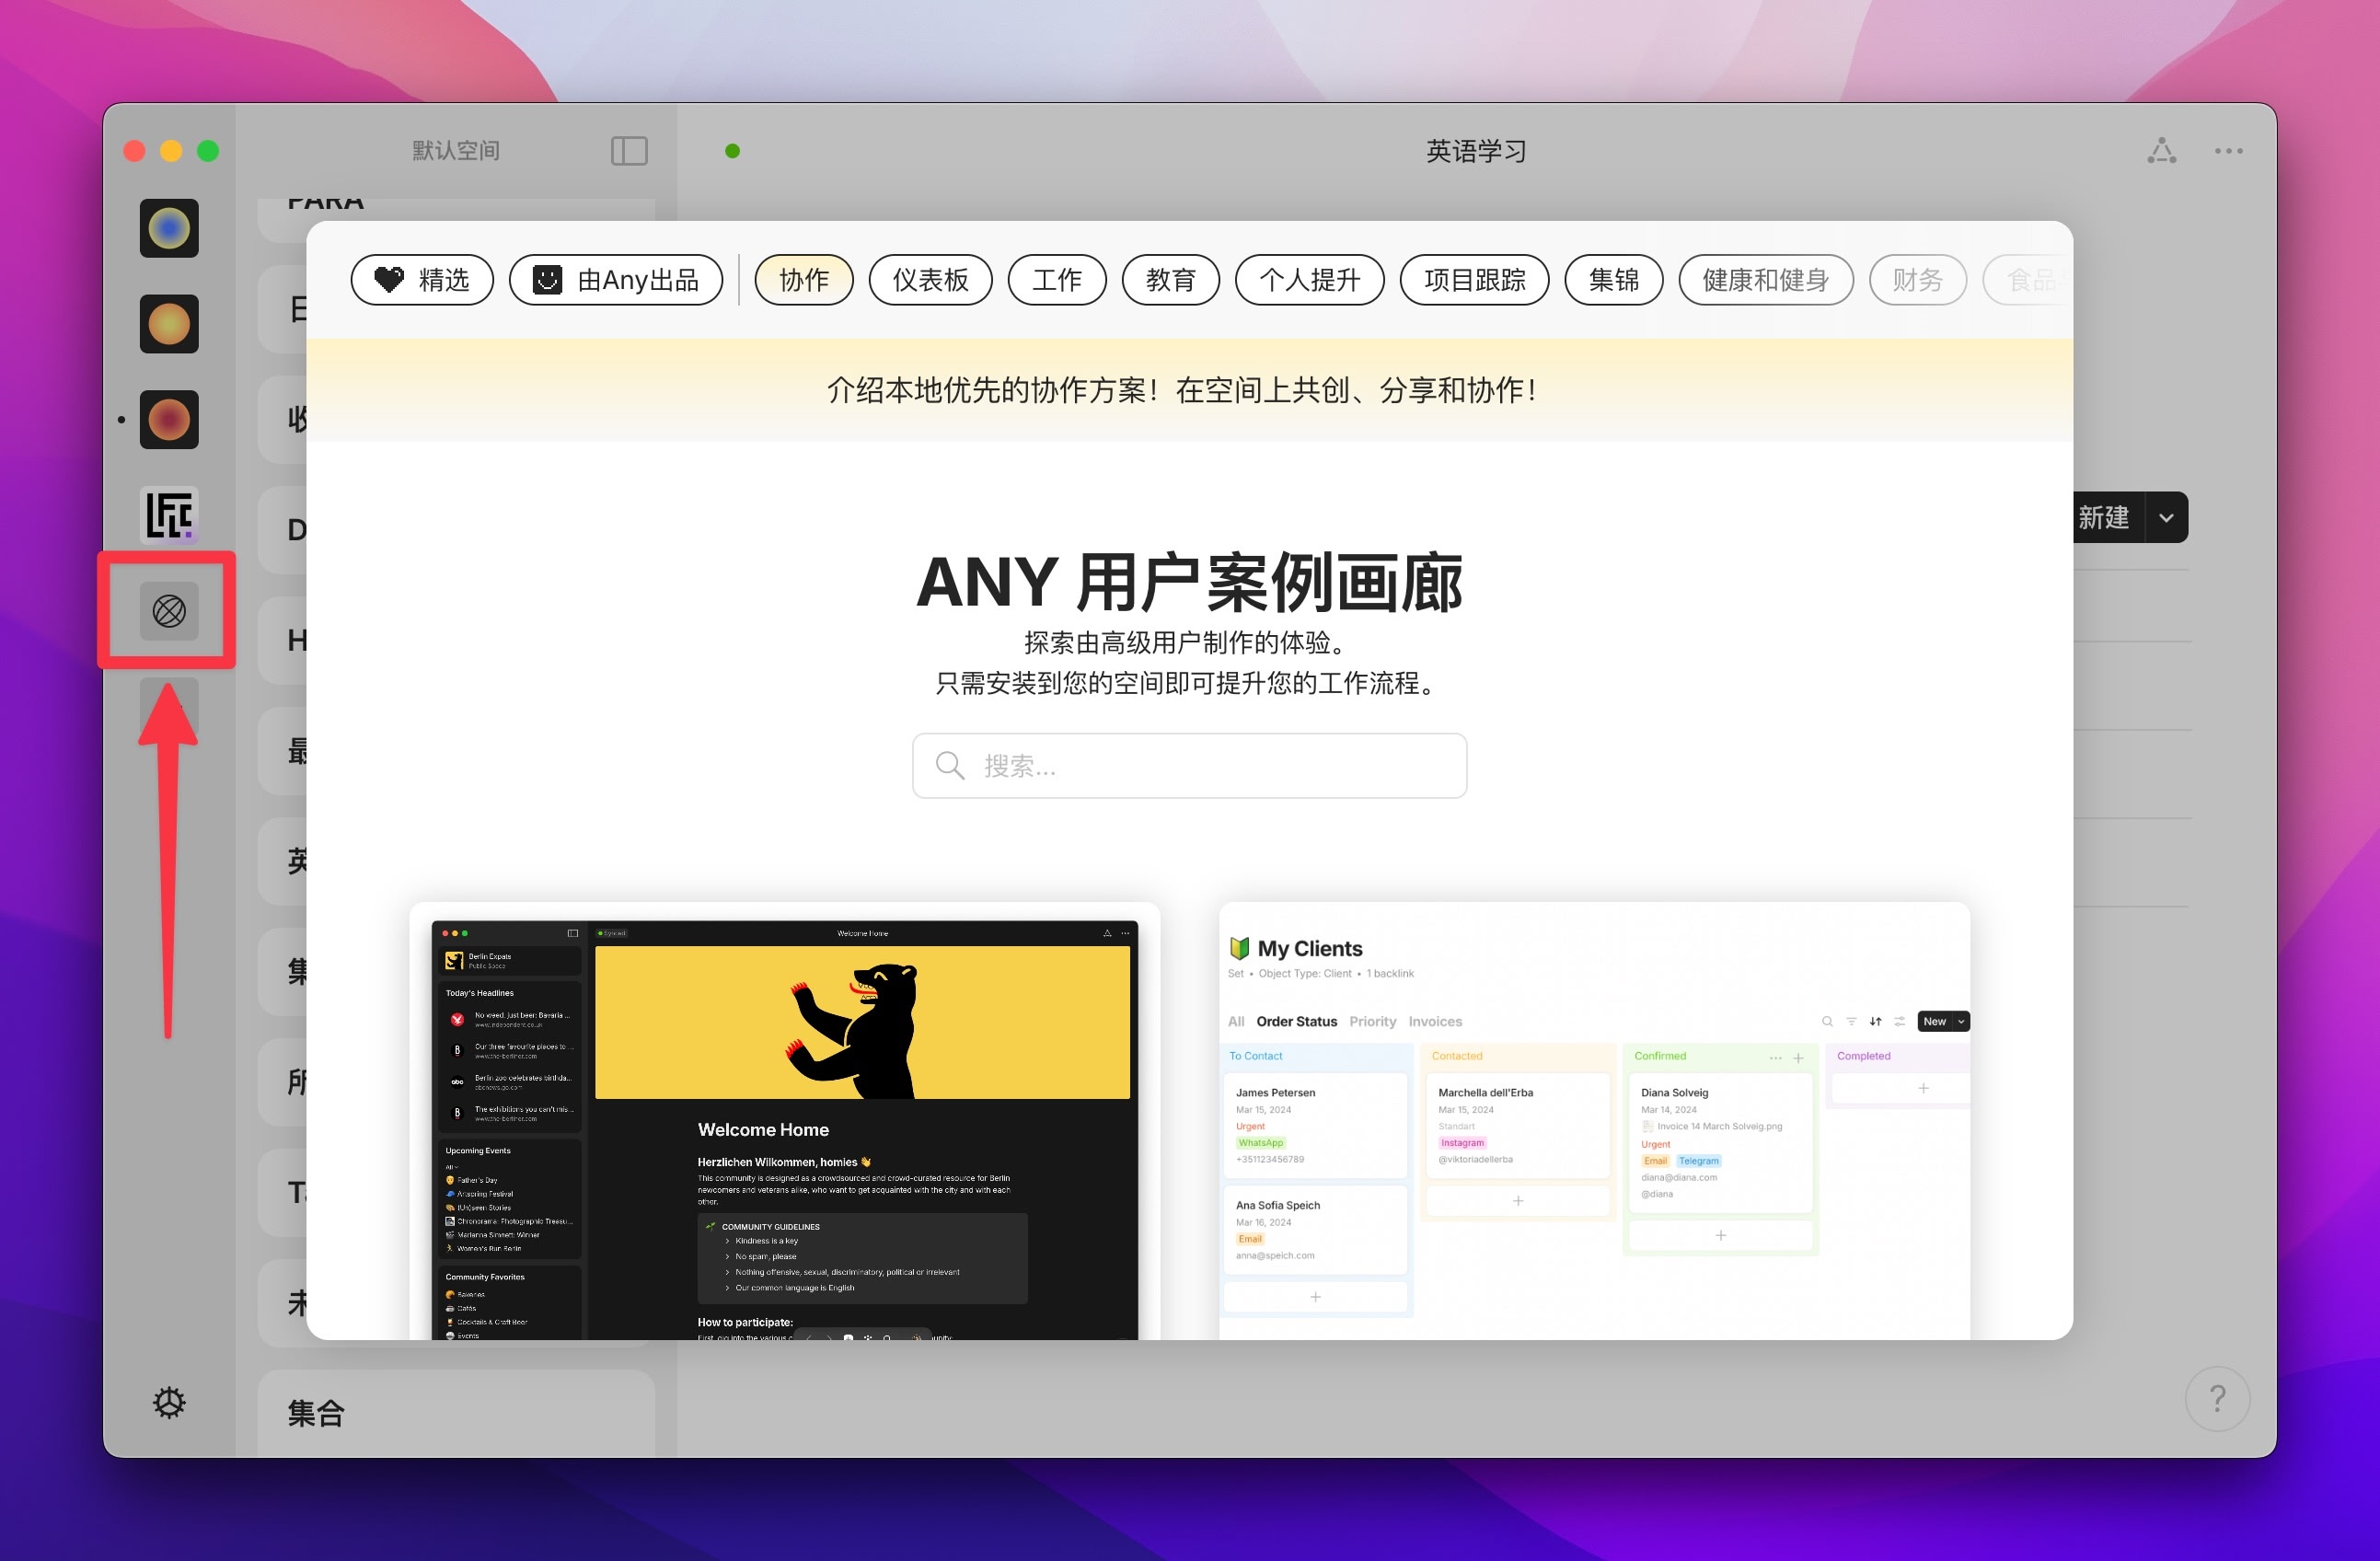Select the 教育 category tab

tap(1171, 280)
